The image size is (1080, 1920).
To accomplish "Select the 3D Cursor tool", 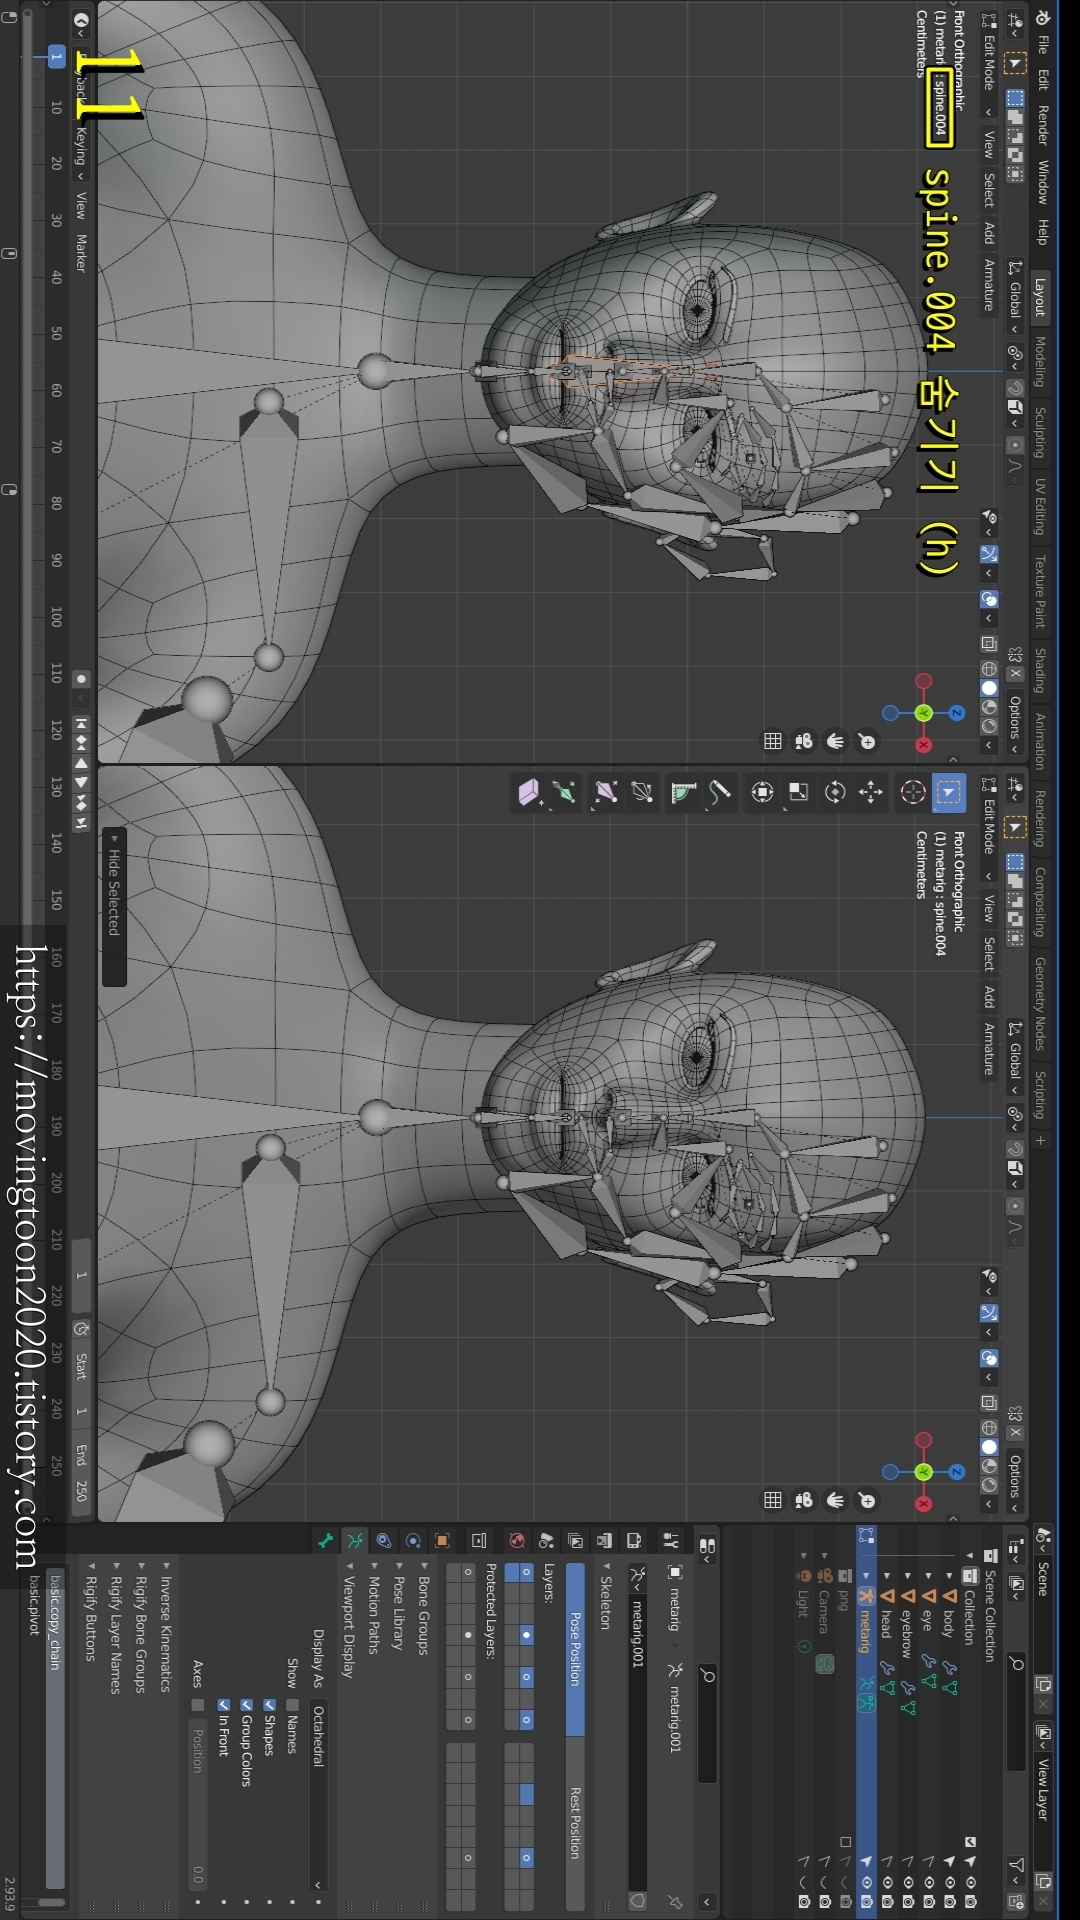I will [912, 793].
